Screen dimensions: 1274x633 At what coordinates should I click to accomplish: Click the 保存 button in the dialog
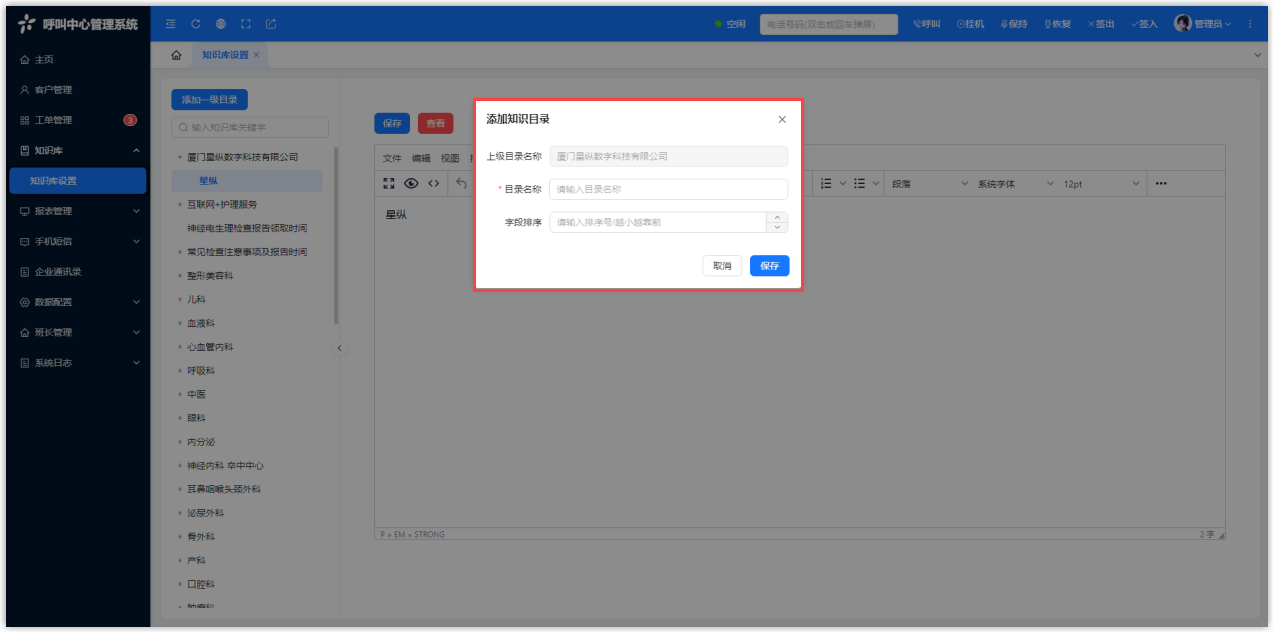click(769, 266)
